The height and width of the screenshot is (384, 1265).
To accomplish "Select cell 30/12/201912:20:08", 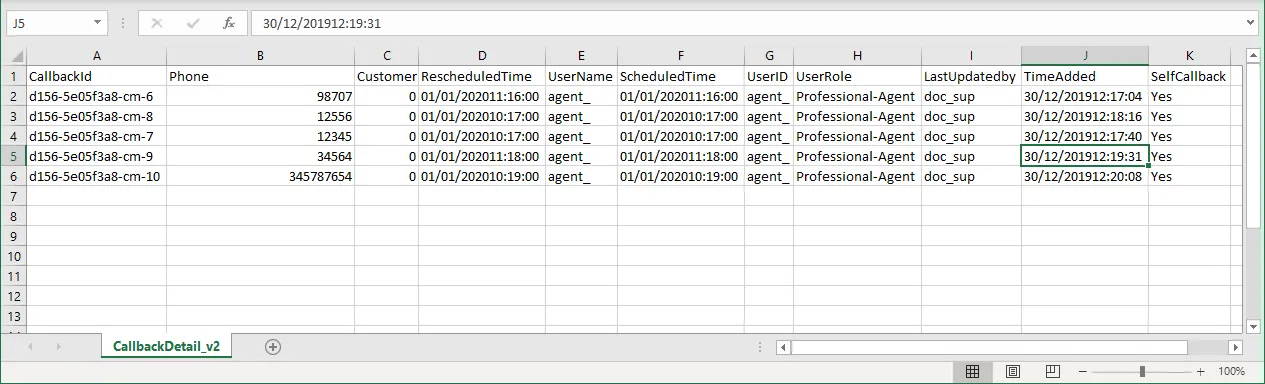I will pos(1085,176).
